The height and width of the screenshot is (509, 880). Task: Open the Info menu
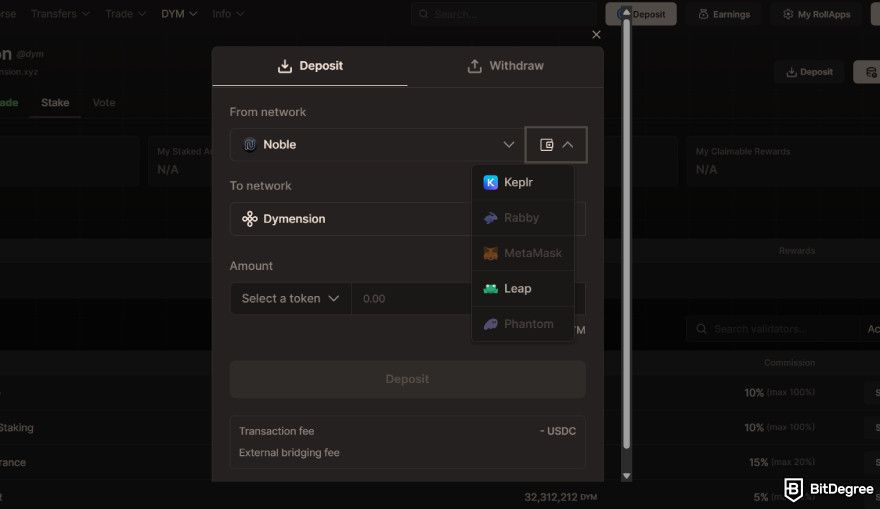click(227, 13)
